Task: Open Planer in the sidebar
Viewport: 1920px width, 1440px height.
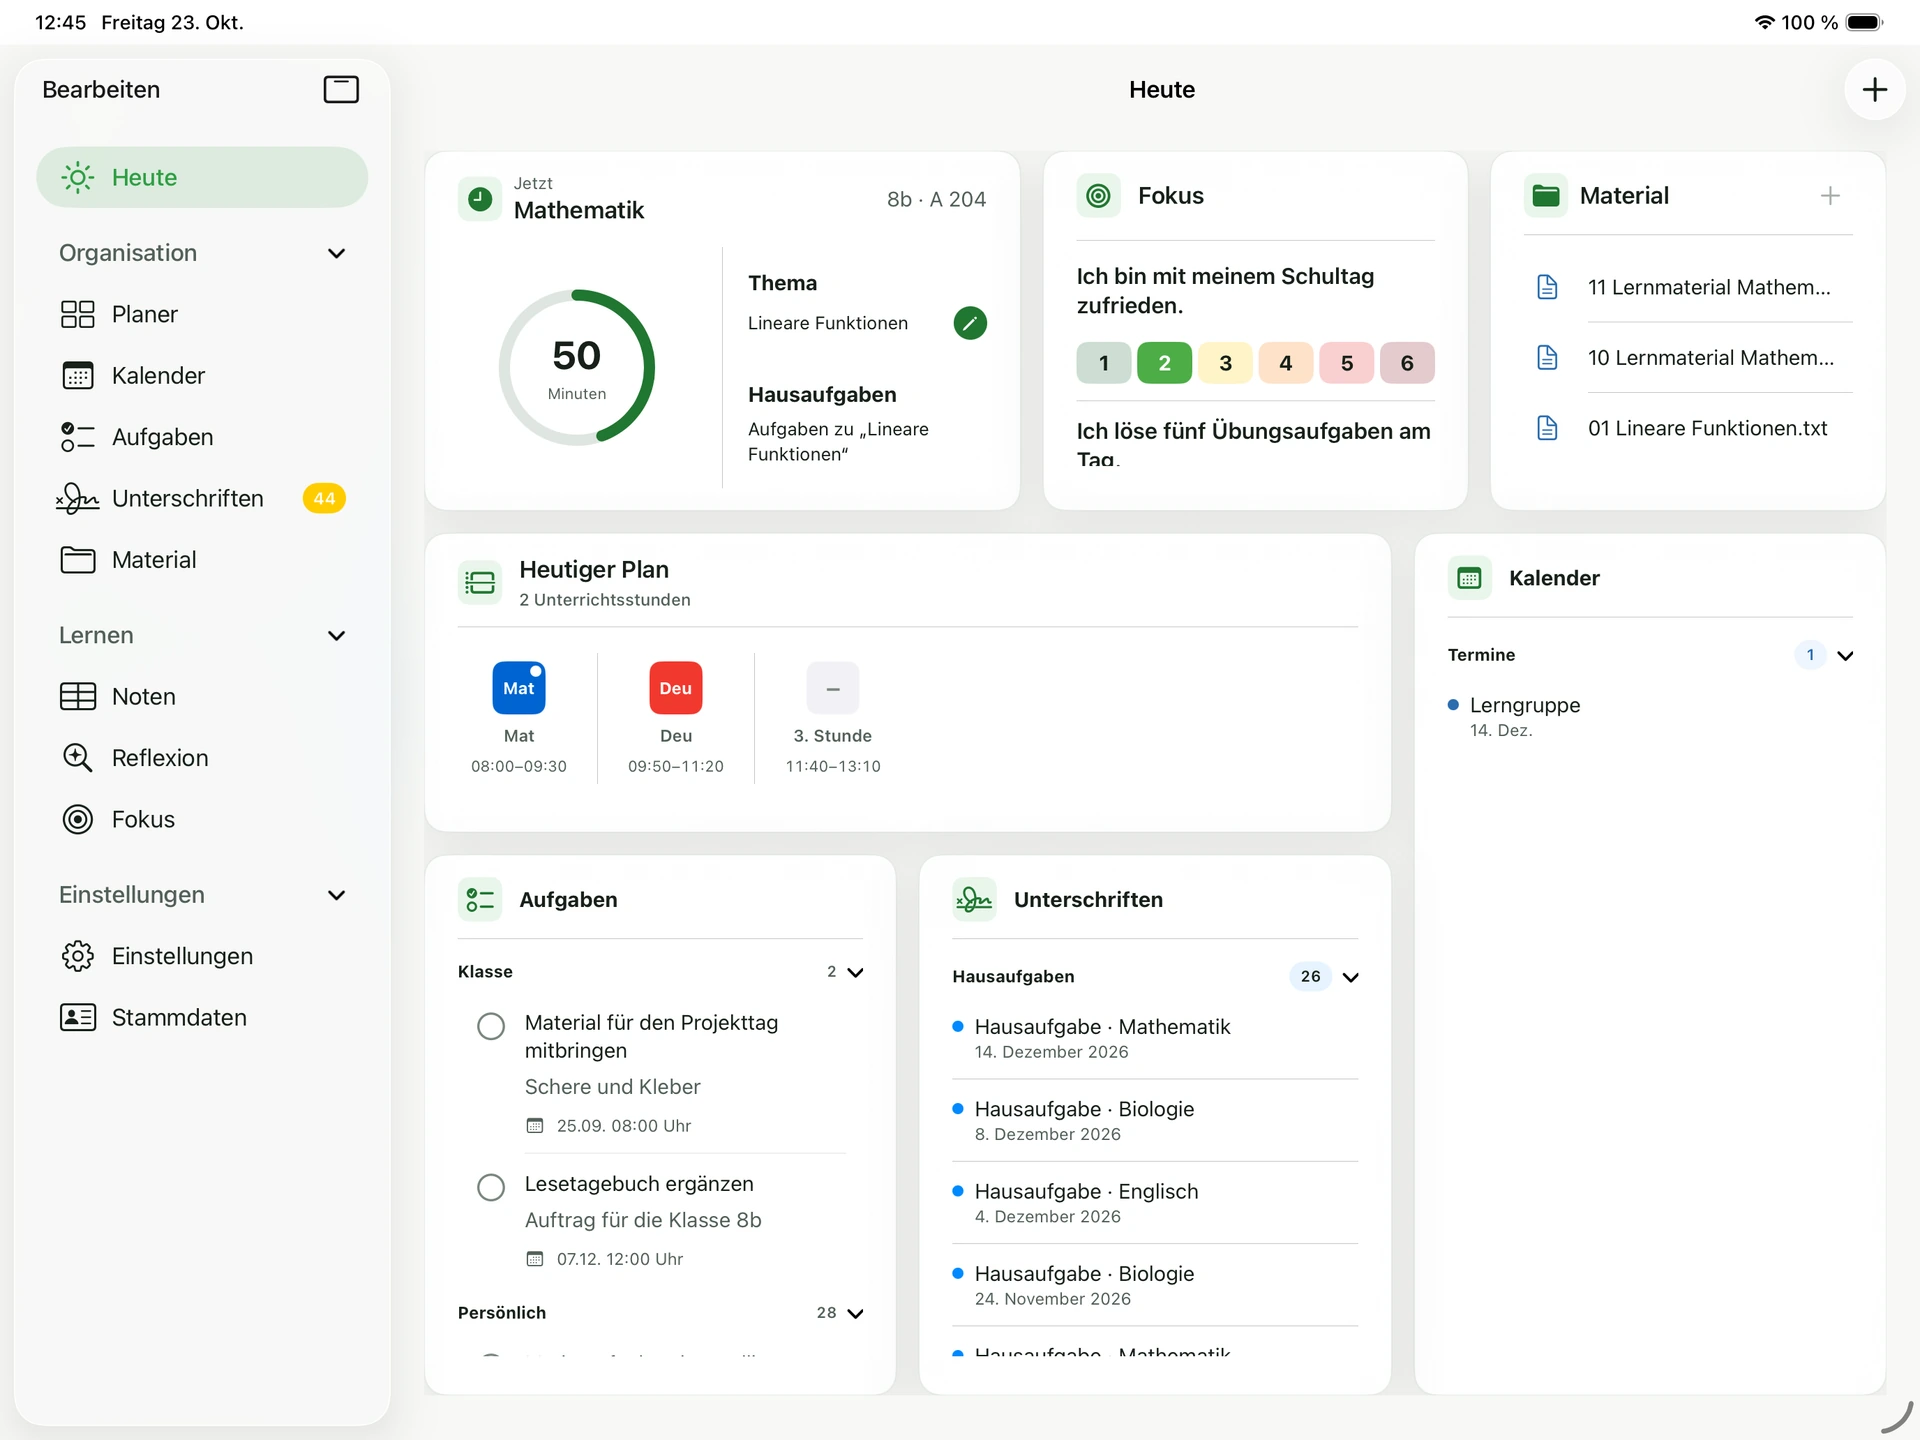Action: point(203,314)
